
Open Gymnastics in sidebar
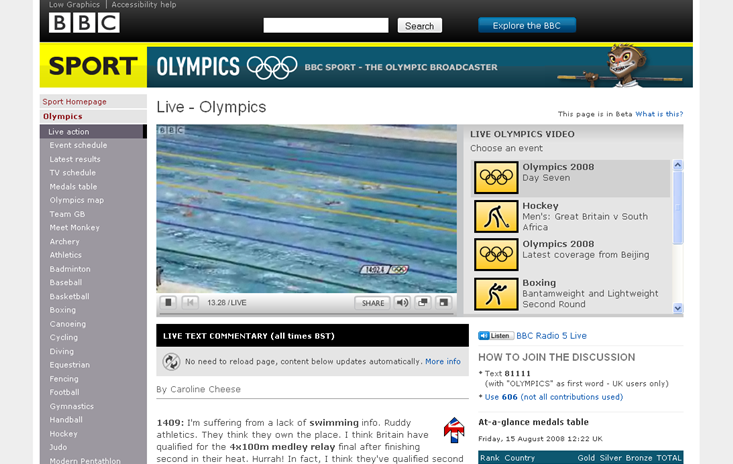[x=72, y=407]
